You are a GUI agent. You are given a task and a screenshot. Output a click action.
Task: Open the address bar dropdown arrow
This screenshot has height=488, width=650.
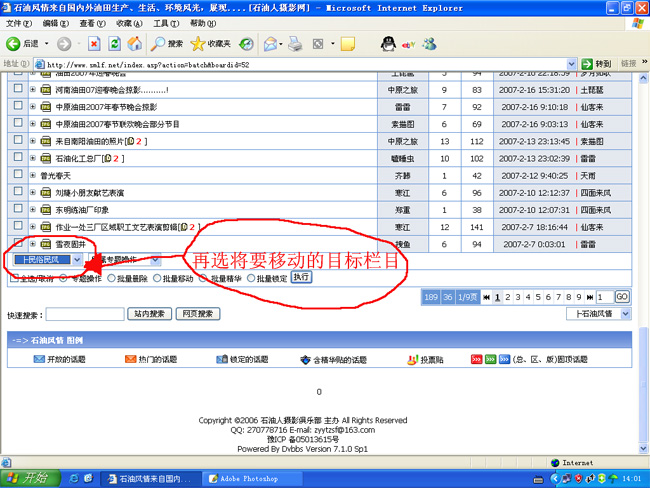click(571, 64)
